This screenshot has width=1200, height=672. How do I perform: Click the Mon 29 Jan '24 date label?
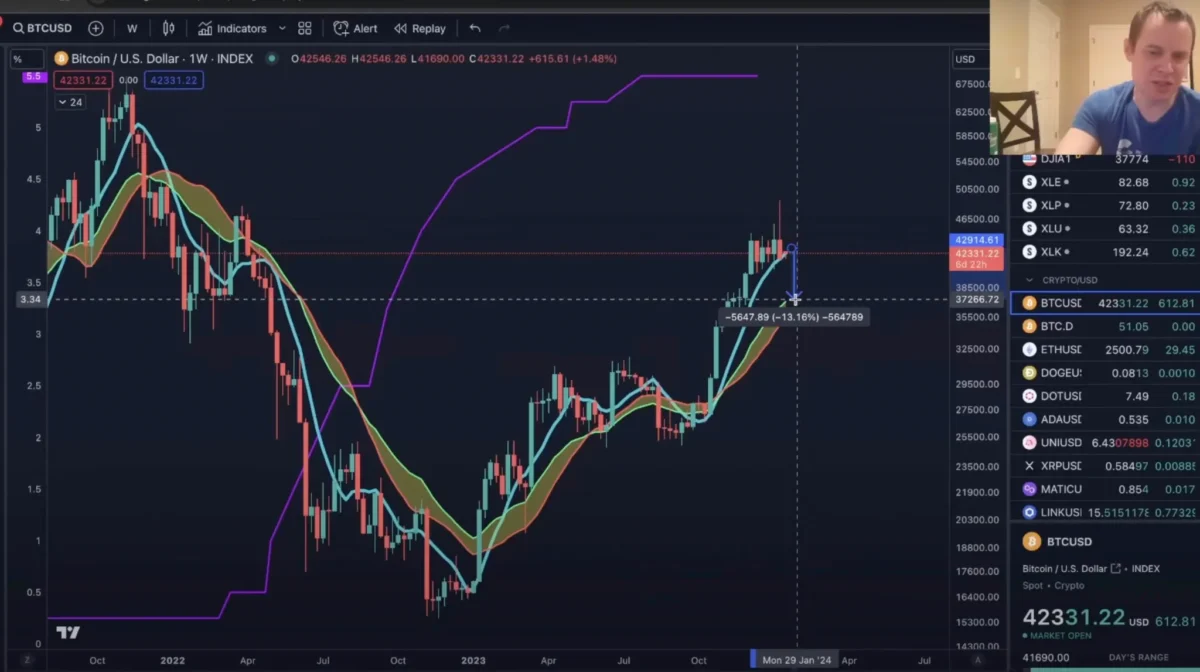pyautogui.click(x=796, y=660)
